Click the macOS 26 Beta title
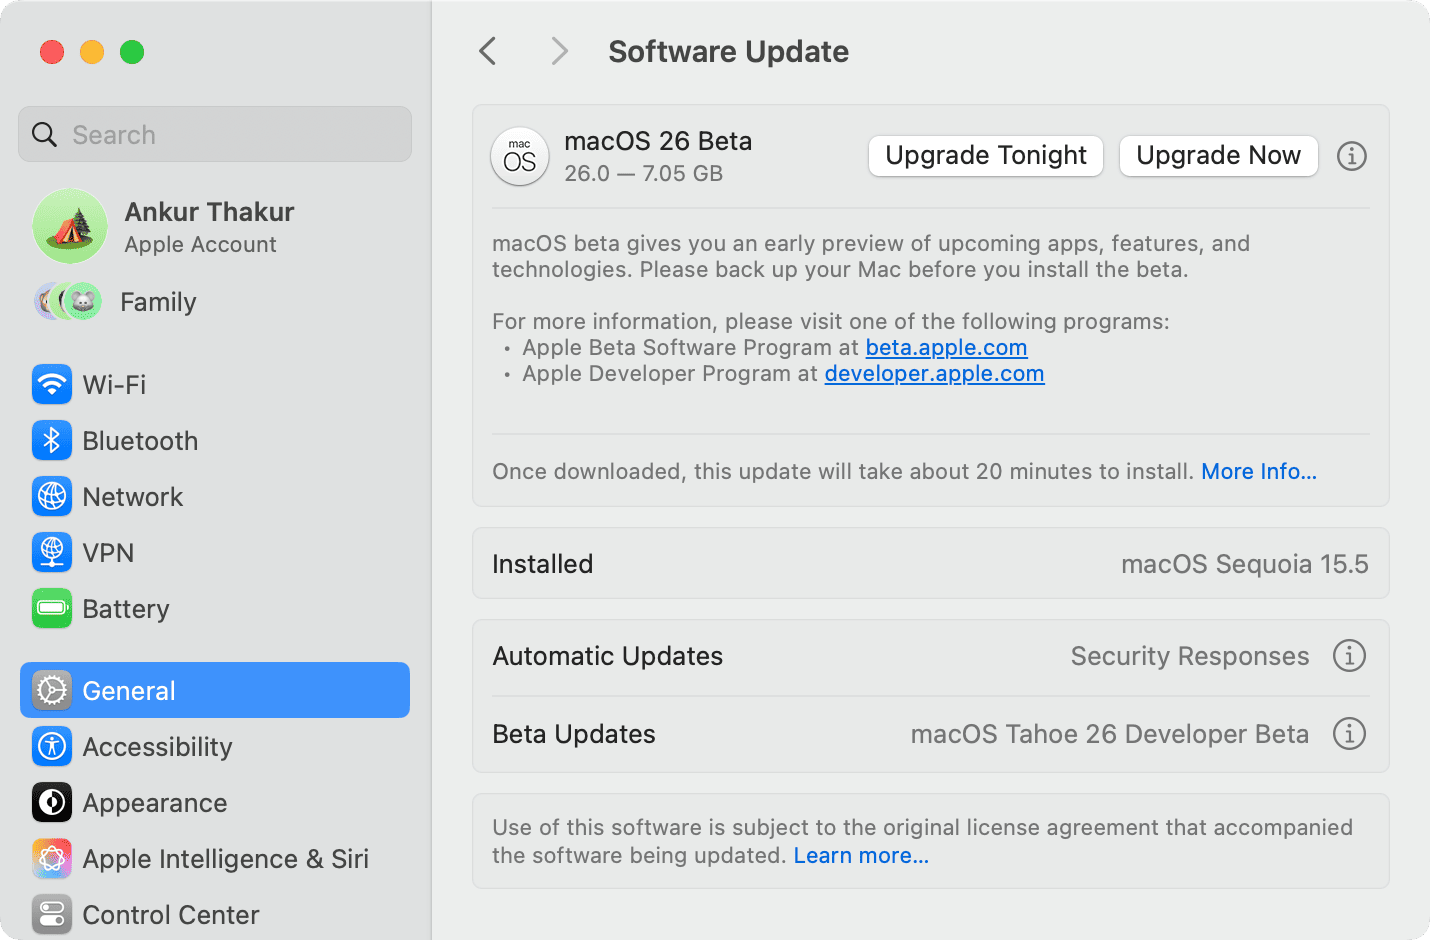Viewport: 1430px width, 940px height. click(658, 141)
